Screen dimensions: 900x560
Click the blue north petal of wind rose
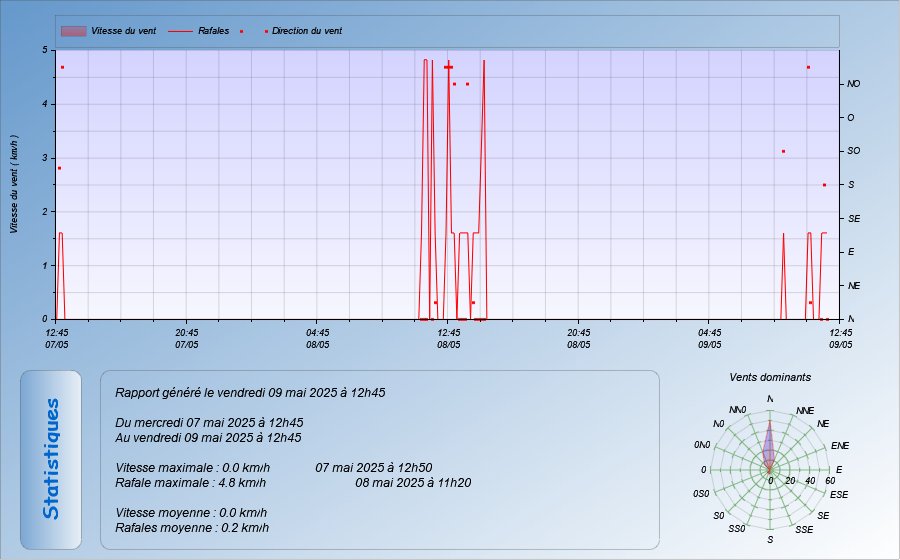pos(769,445)
